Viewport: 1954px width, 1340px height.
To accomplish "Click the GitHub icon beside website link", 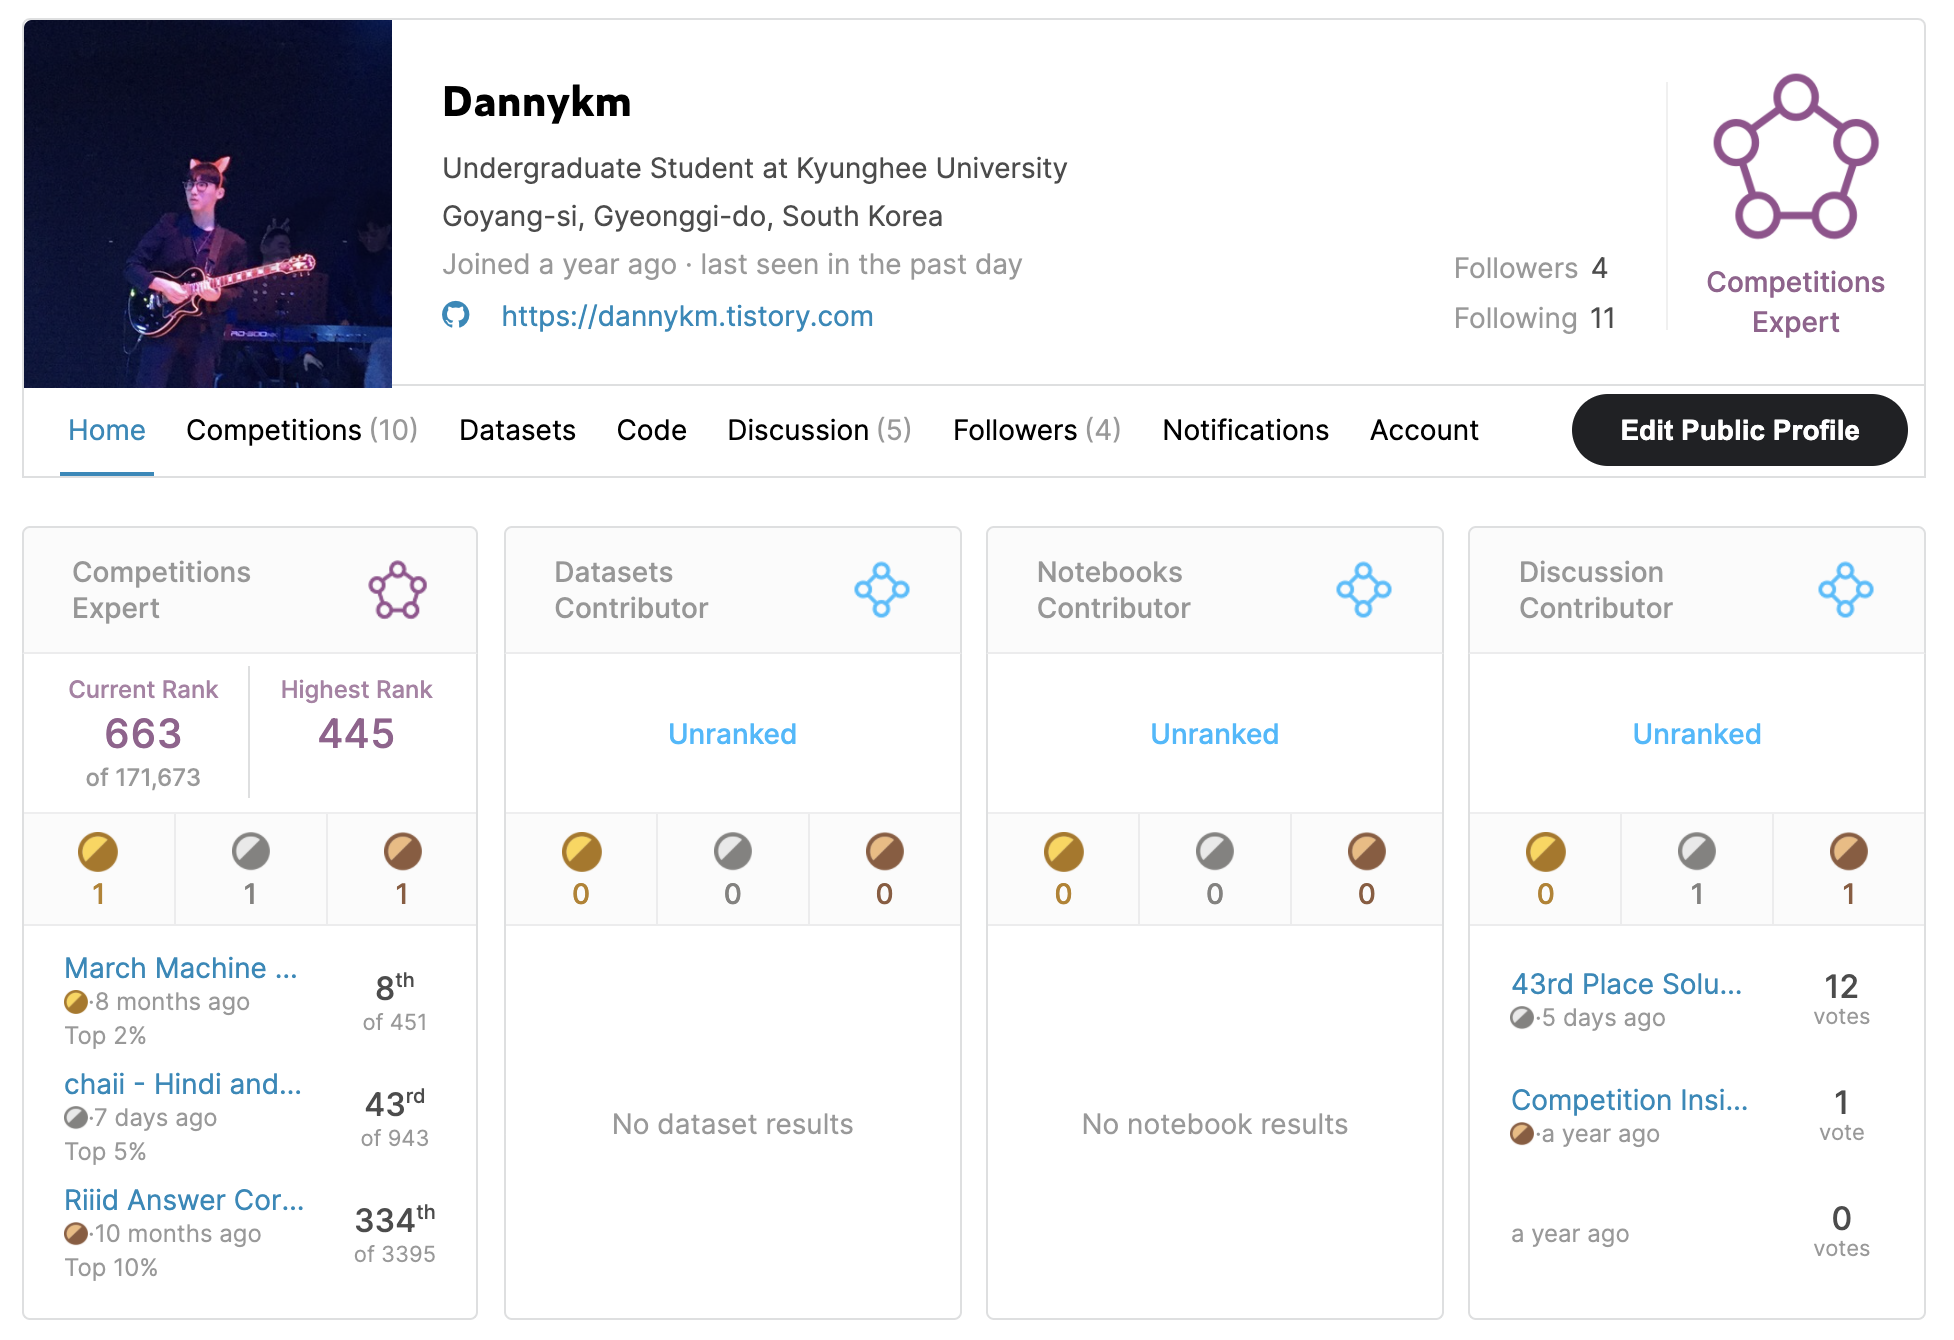I will (456, 315).
